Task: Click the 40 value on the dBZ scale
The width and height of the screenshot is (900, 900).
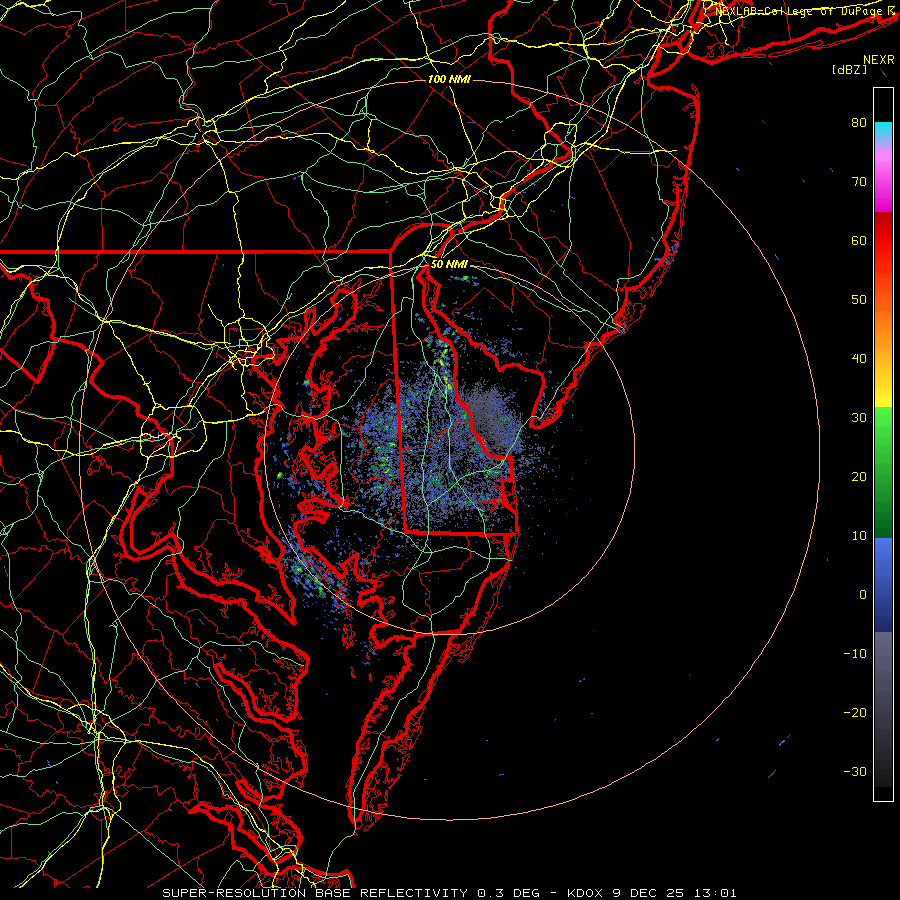Action: (x=859, y=359)
